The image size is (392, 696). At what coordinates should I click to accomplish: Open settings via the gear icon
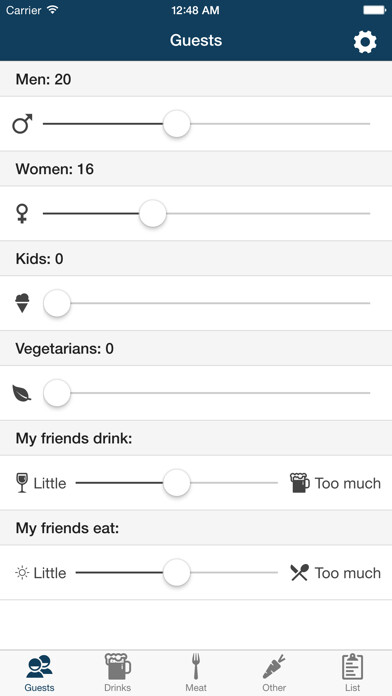point(365,42)
